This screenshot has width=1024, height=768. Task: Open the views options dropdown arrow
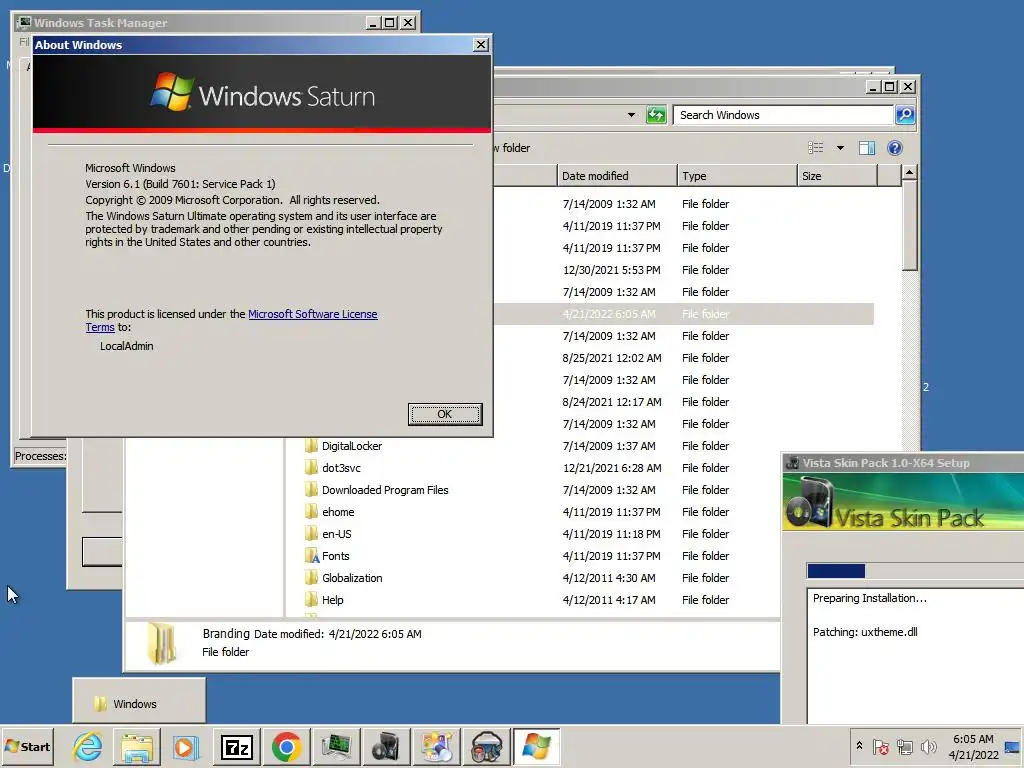pyautogui.click(x=840, y=148)
